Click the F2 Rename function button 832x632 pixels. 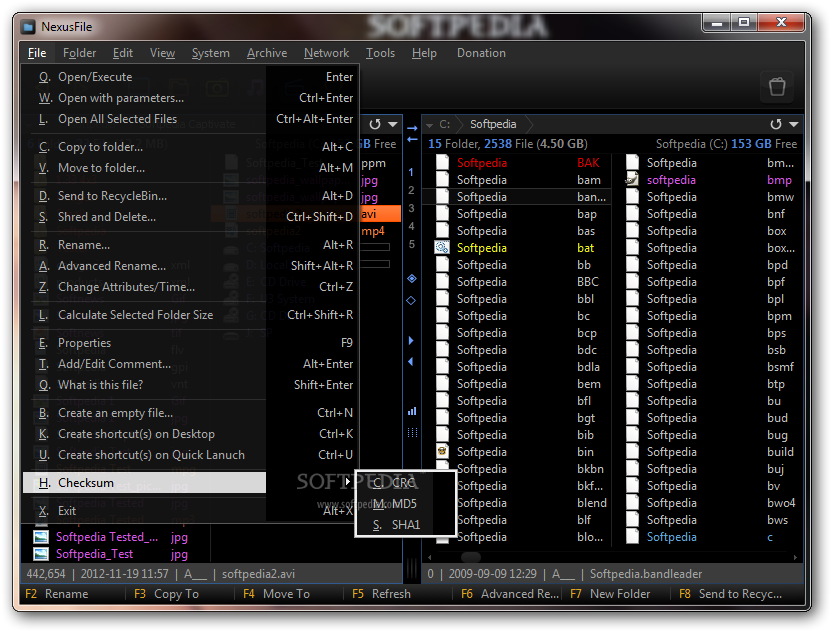[x=57, y=594]
